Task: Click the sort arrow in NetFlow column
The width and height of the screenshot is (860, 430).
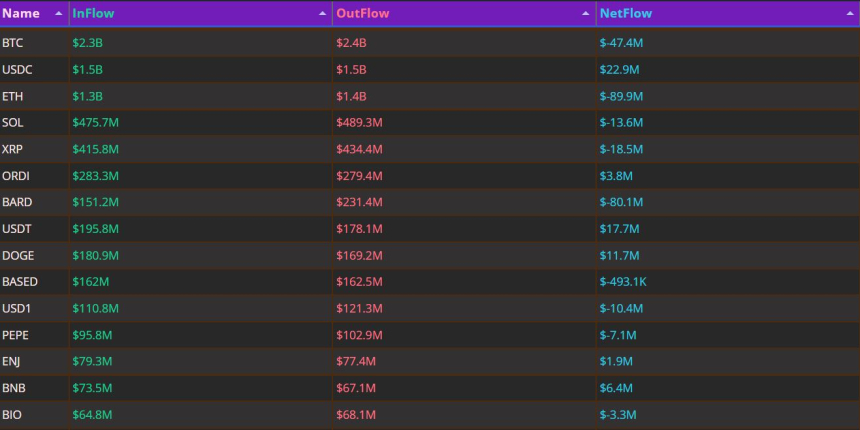Action: click(x=850, y=14)
